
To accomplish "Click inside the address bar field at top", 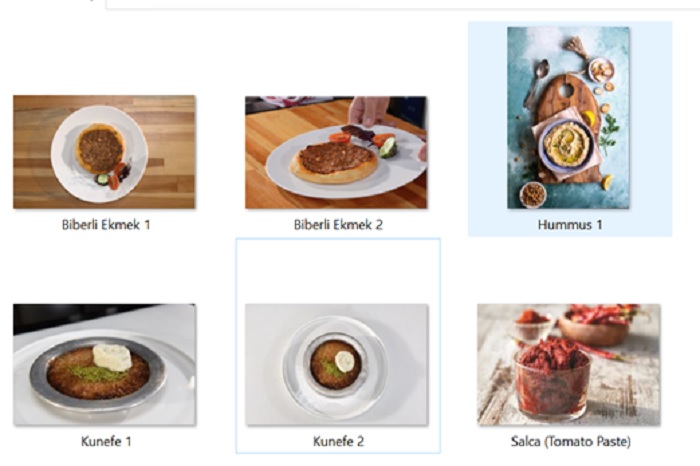I will coord(402,4).
